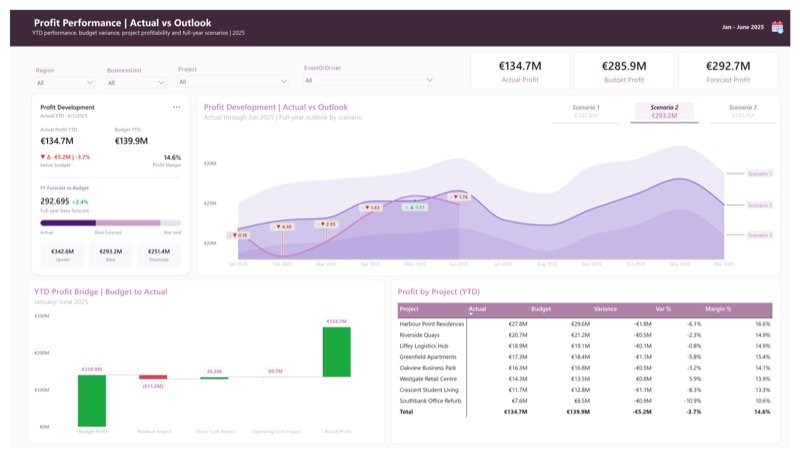
Task: Click the €285.9M Budget Profit card
Action: [x=624, y=71]
